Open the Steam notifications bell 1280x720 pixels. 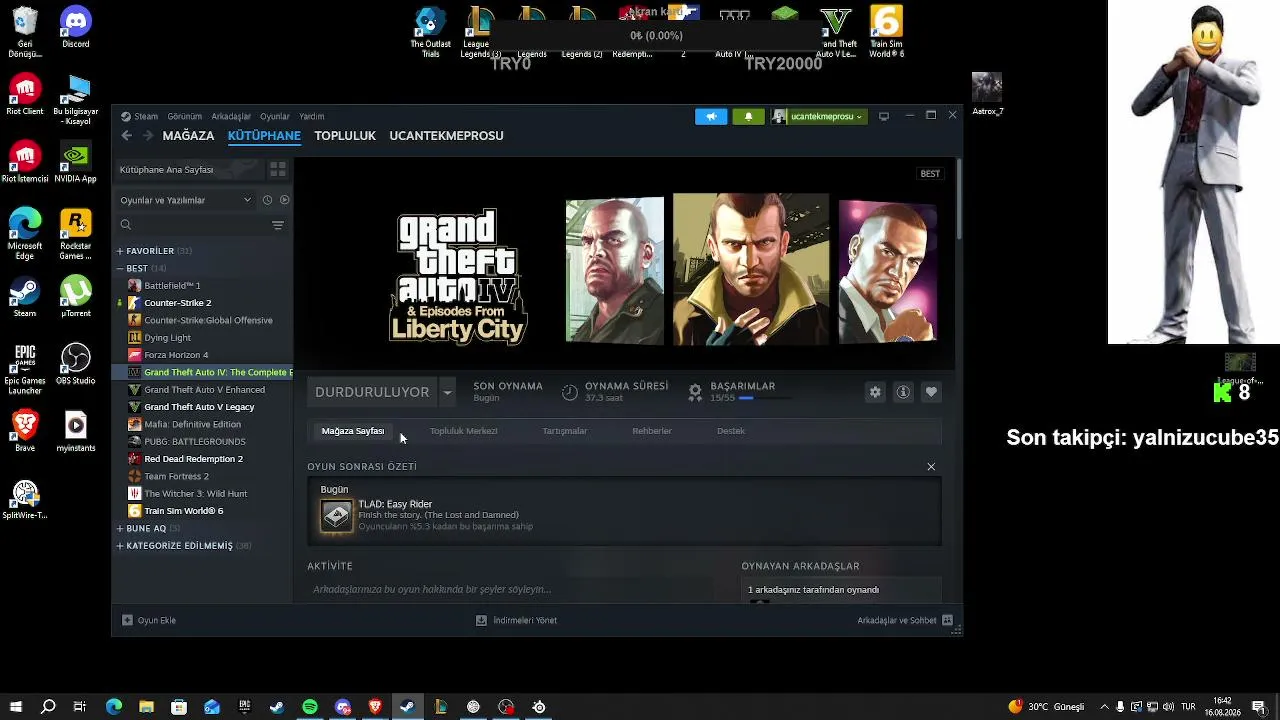pos(748,117)
